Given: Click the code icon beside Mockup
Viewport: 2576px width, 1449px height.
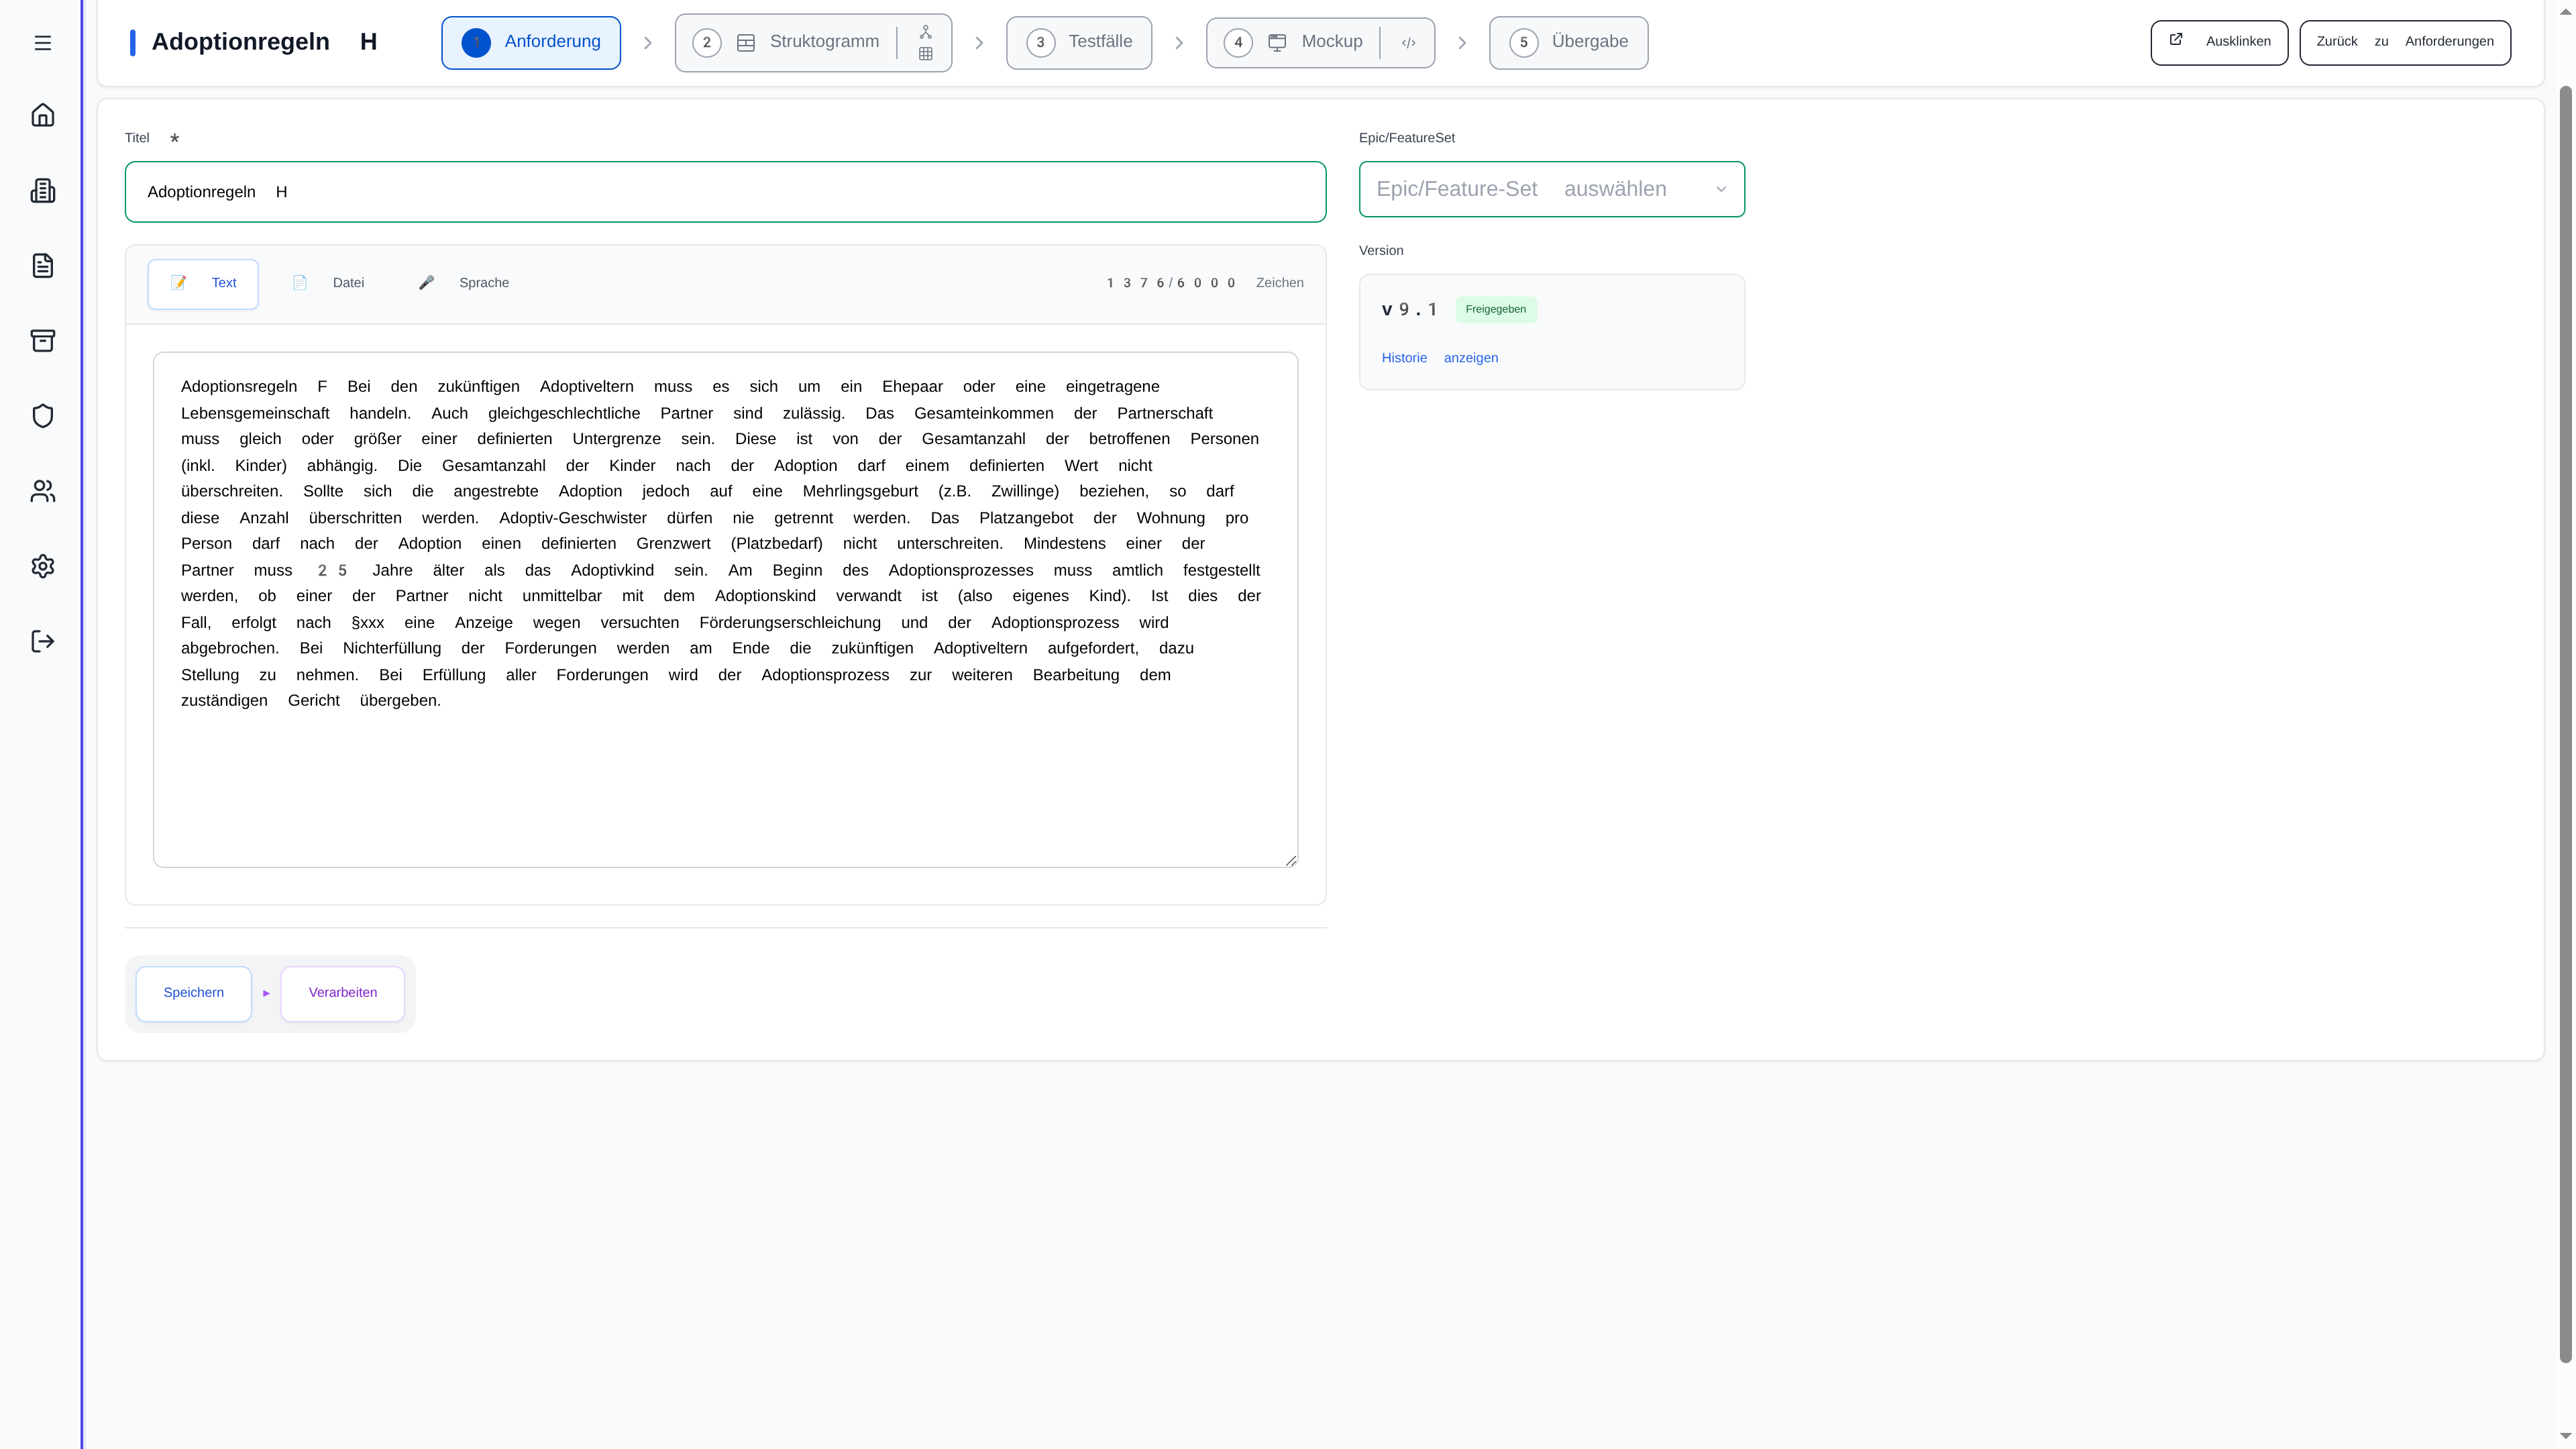Looking at the screenshot, I should point(1409,42).
